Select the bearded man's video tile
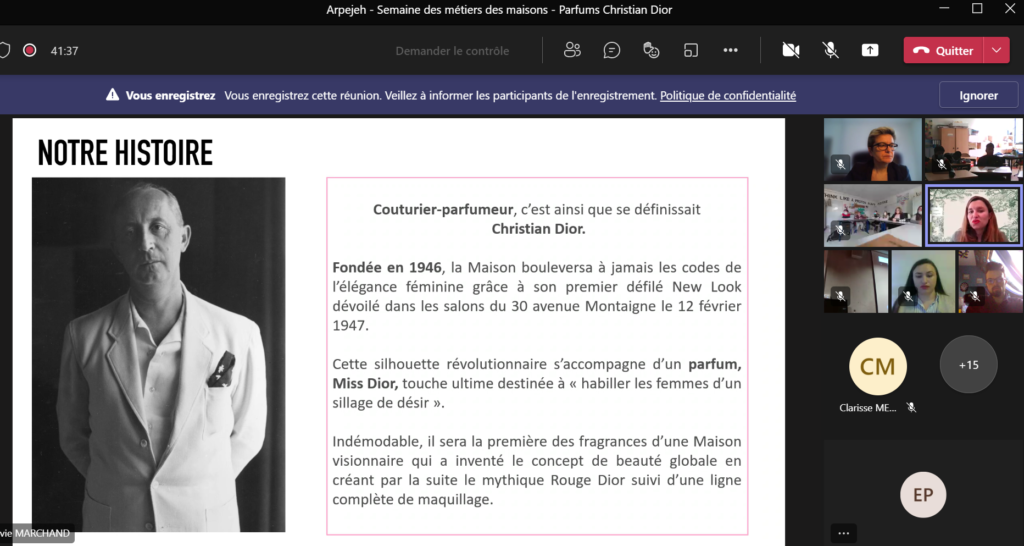 click(990, 281)
